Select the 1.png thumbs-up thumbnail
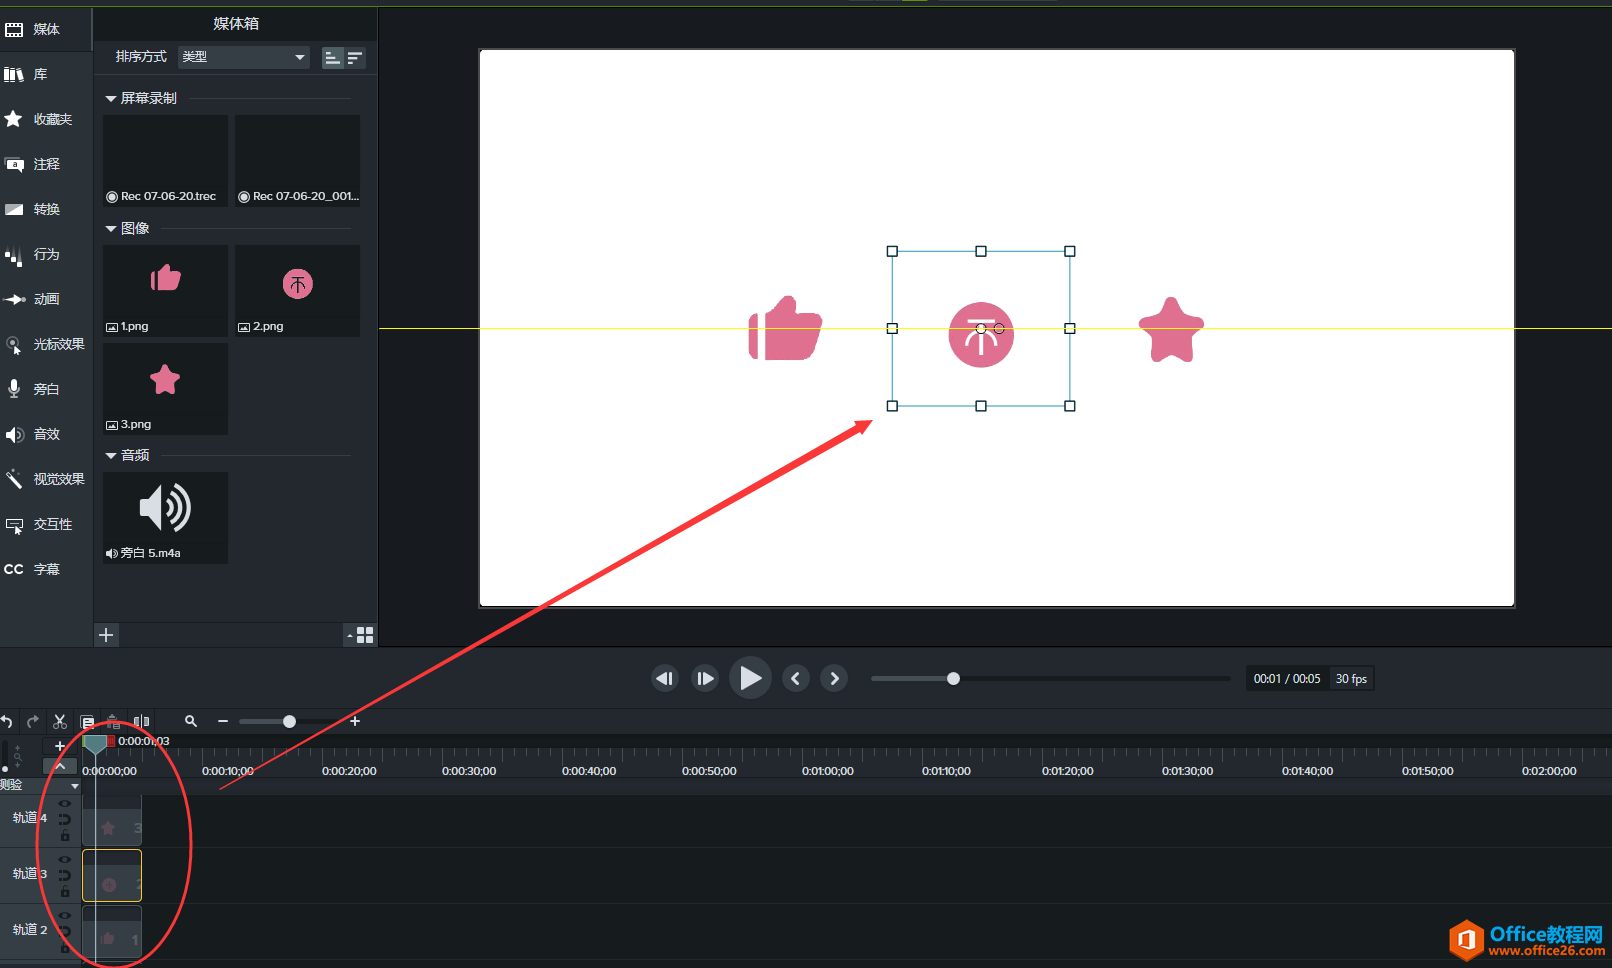The width and height of the screenshot is (1612, 968). point(165,290)
